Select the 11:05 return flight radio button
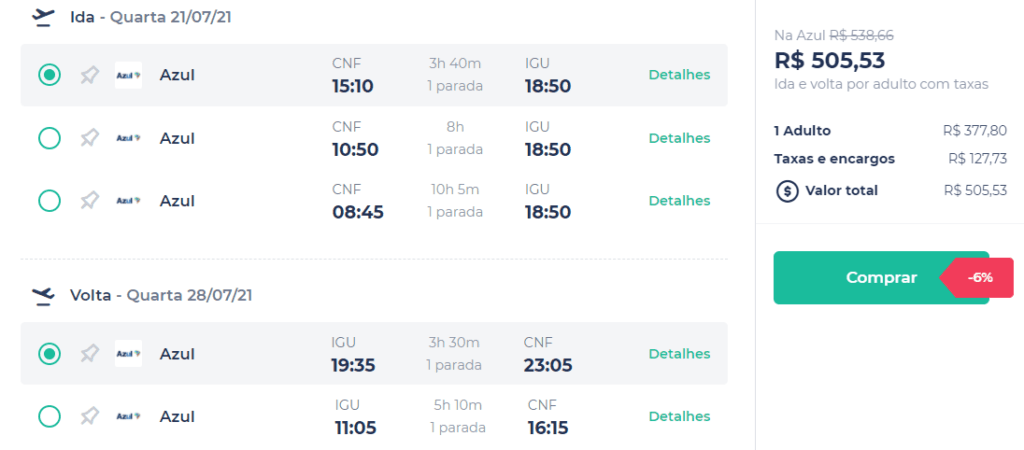 click(x=50, y=416)
